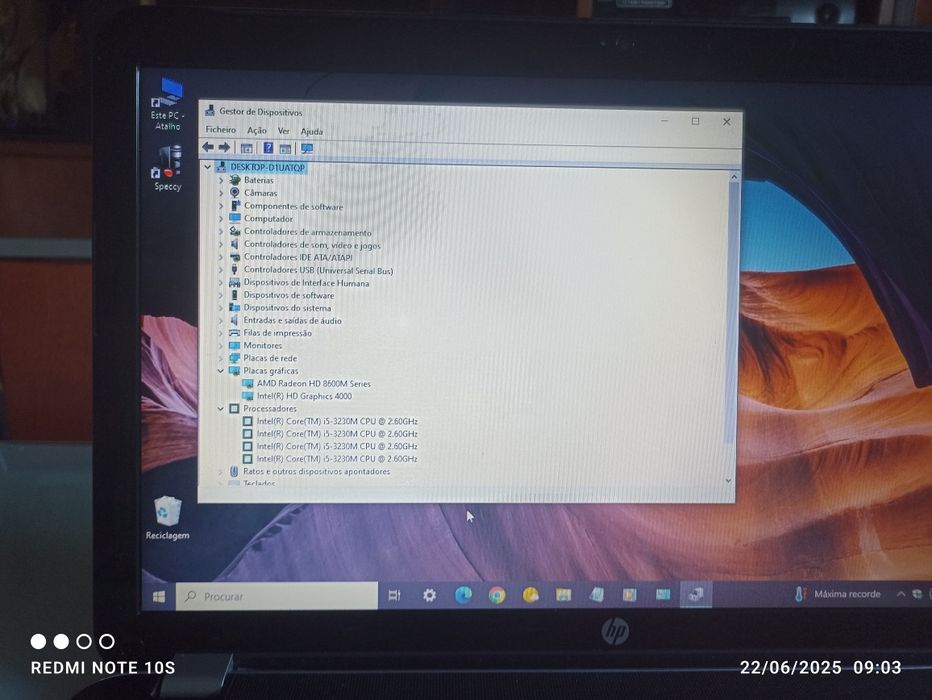Click the Computador monitor icon

coord(235,218)
